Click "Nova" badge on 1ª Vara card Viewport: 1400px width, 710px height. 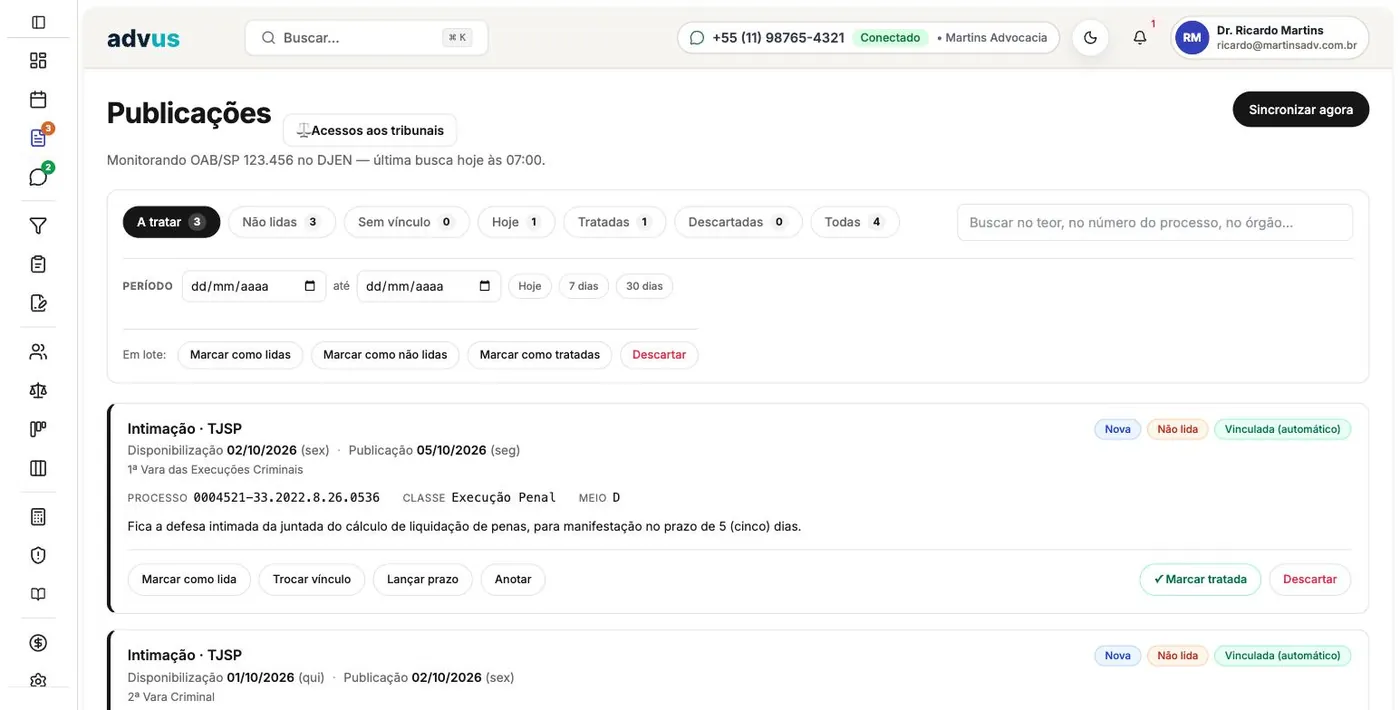click(1118, 429)
